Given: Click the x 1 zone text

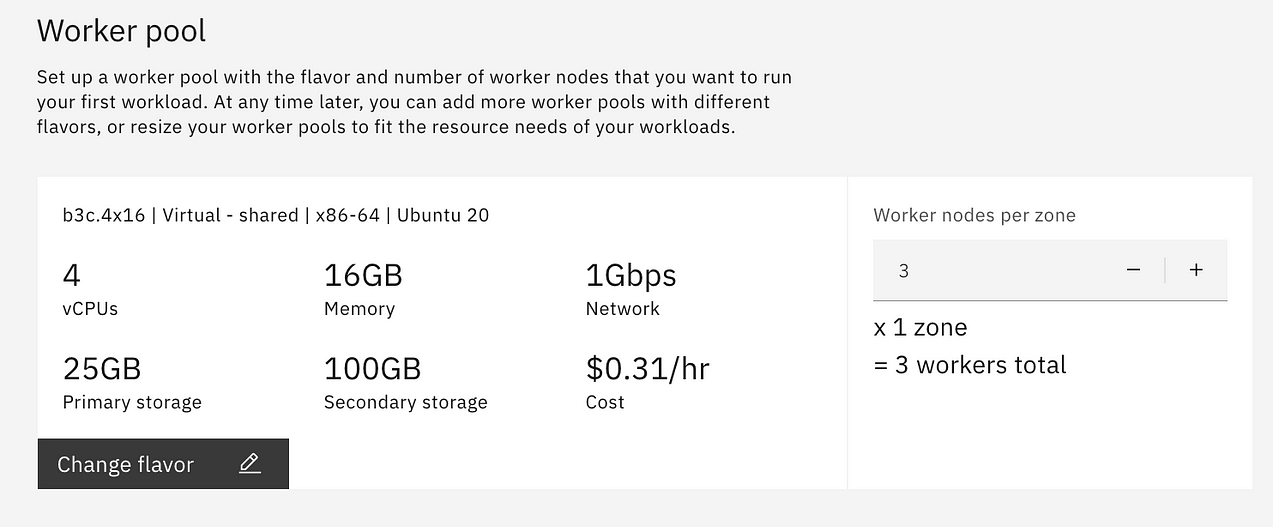Looking at the screenshot, I should coord(920,327).
